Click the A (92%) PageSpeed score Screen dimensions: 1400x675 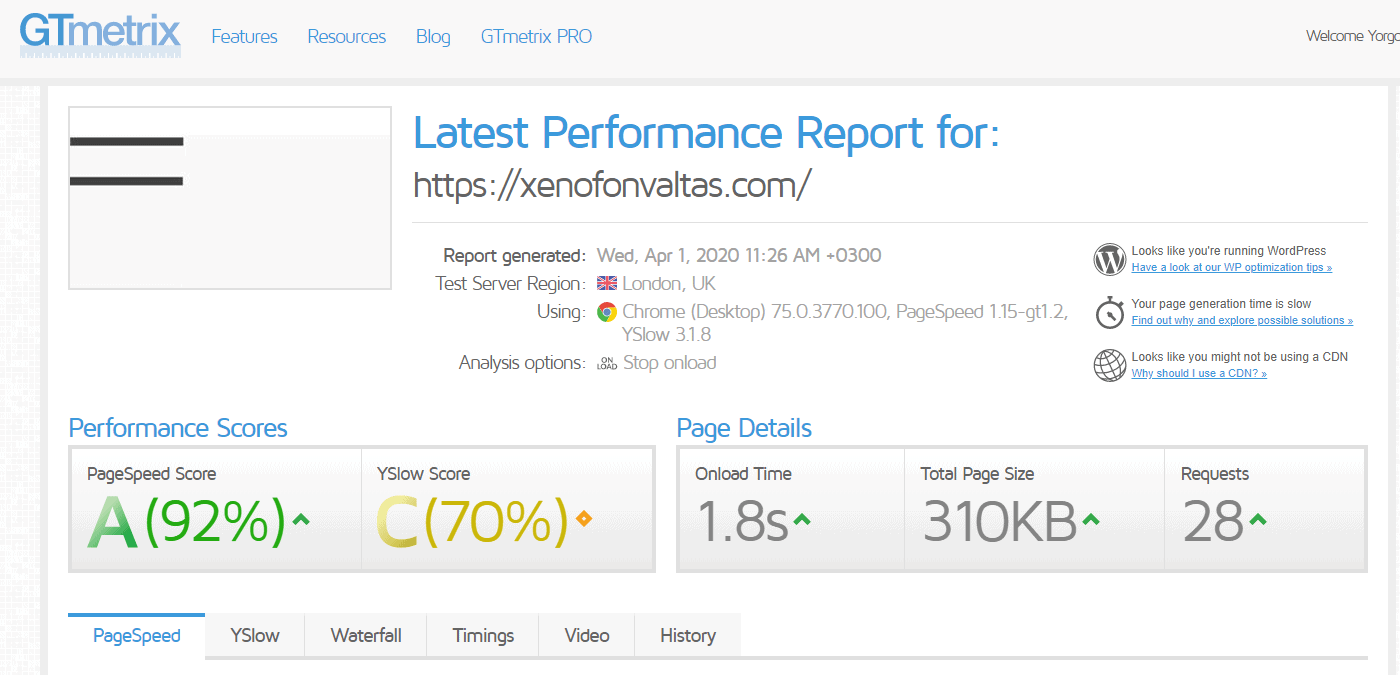186,523
